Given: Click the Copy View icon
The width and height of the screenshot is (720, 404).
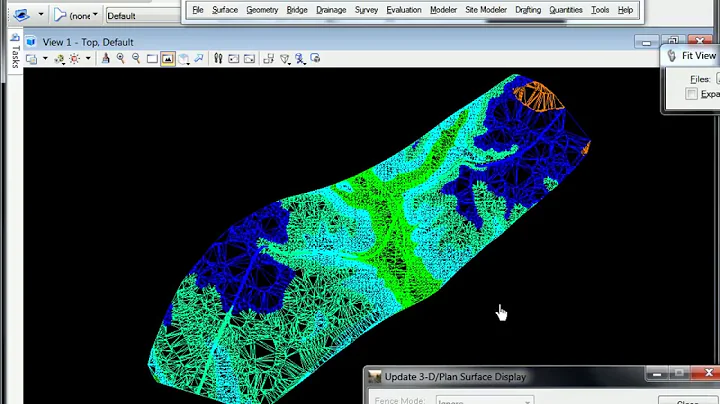Looking at the screenshot, I should tap(269, 59).
